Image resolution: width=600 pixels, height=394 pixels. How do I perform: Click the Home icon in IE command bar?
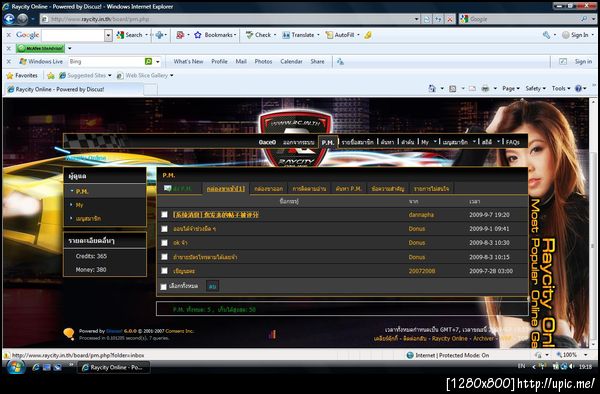432,88
